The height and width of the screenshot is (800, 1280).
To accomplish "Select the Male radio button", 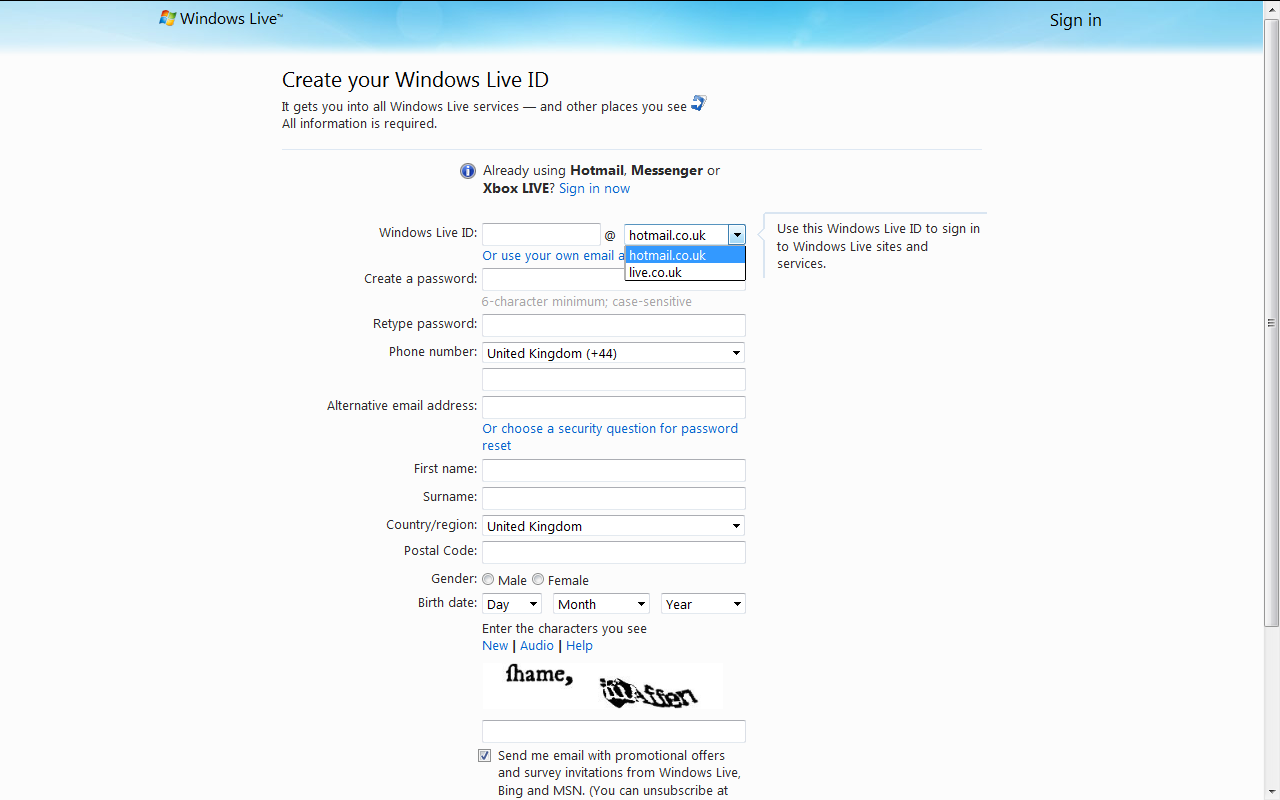I will 488,579.
